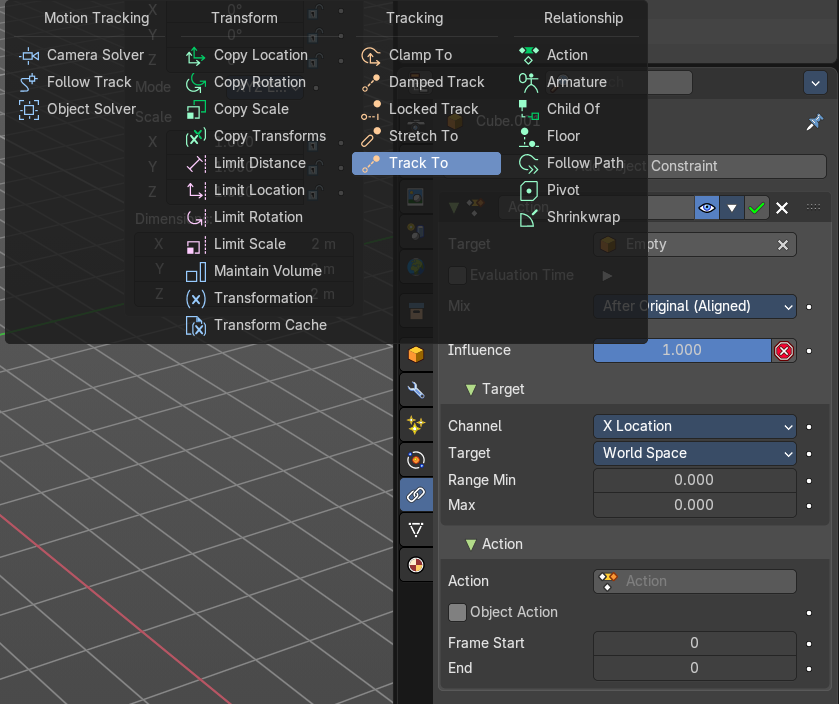Click the Action constraint icon in menu
This screenshot has width=839, height=704.
(529, 56)
